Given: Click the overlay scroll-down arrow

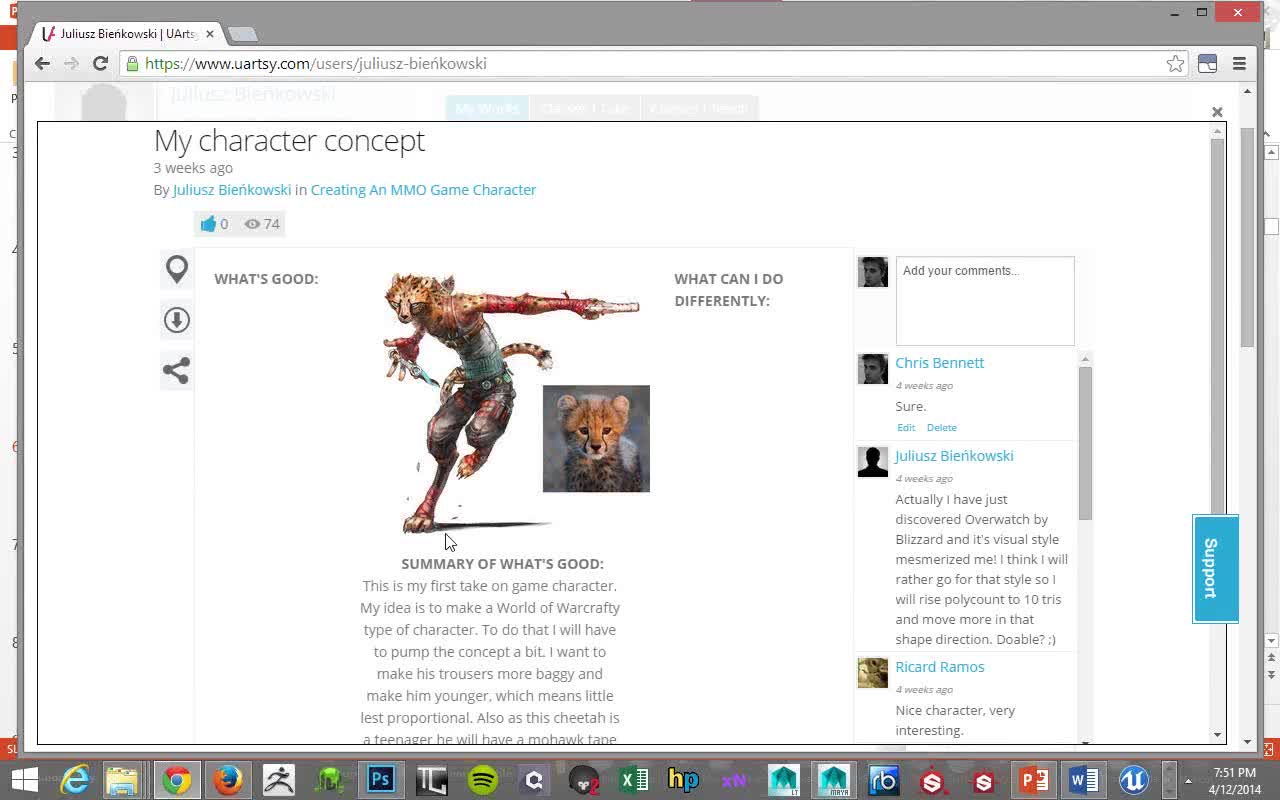Looking at the screenshot, I should coord(1217,735).
